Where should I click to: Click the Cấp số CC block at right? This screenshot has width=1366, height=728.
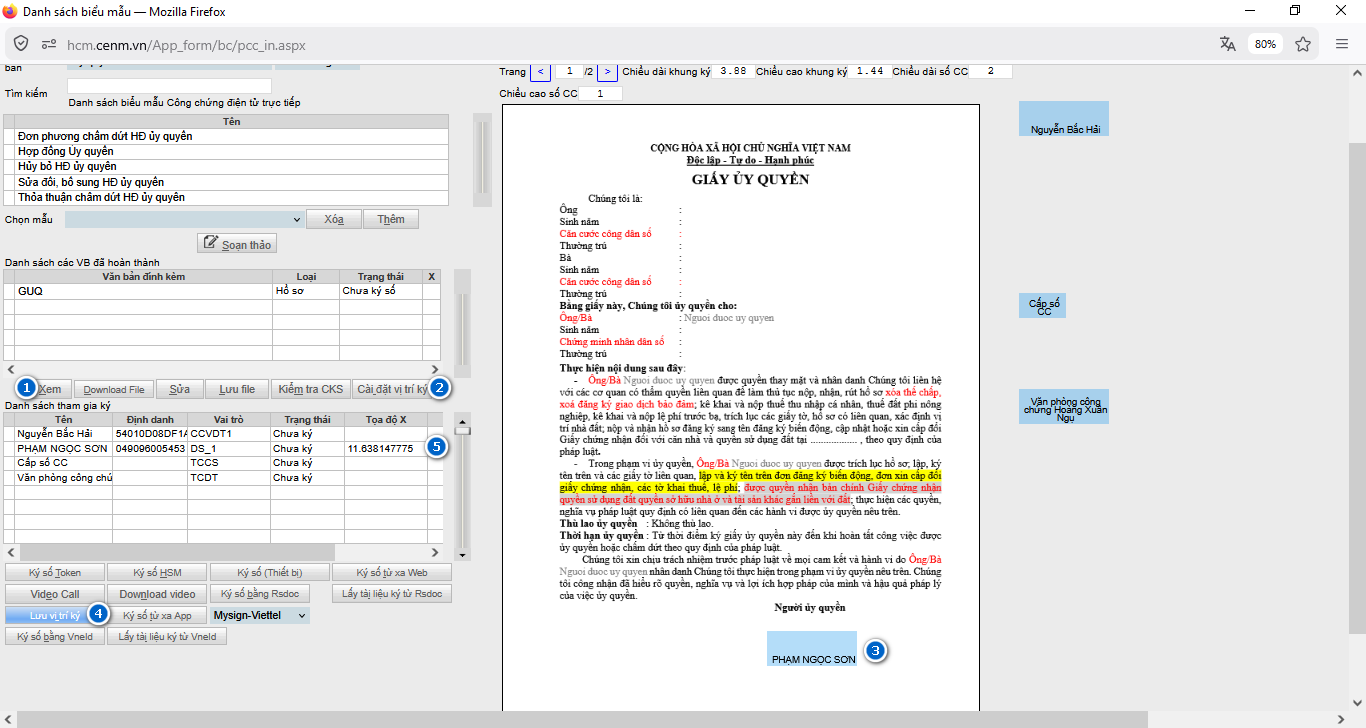pos(1044,306)
